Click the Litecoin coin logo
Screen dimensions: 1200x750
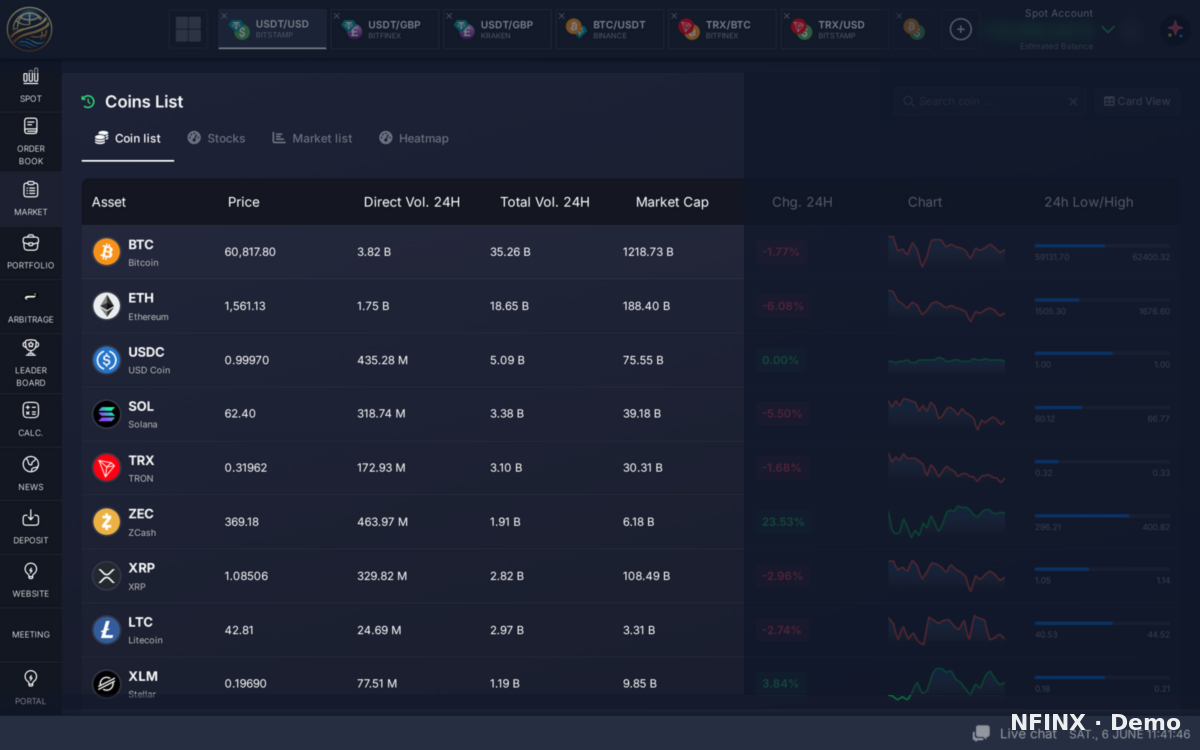pyautogui.click(x=107, y=630)
